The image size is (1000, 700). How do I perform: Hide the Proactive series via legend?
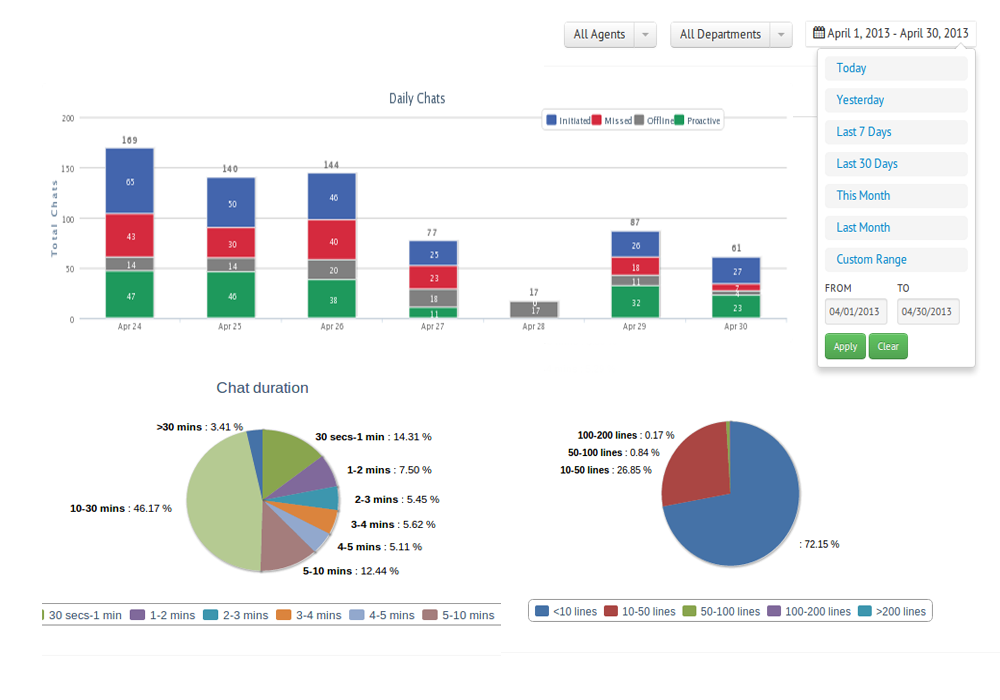[x=698, y=120]
